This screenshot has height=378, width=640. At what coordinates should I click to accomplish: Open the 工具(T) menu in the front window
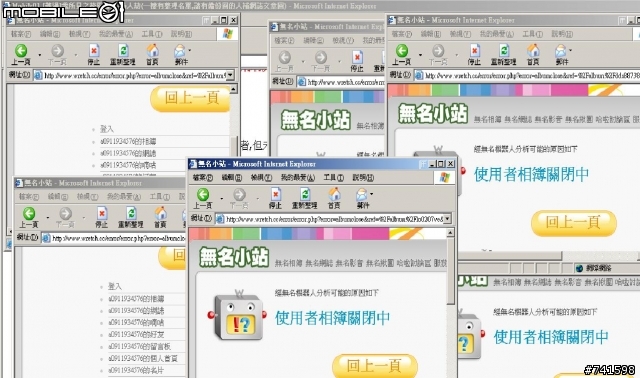tap(333, 178)
